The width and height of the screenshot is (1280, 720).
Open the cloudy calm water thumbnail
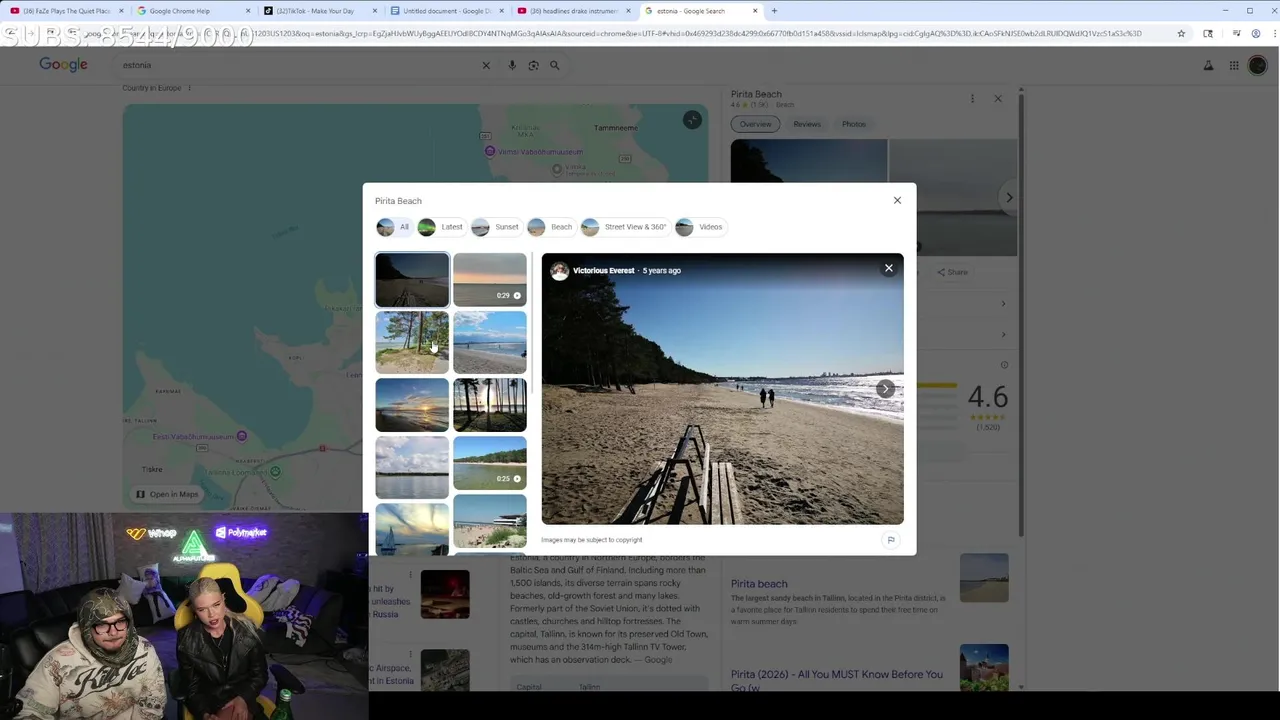pos(412,467)
